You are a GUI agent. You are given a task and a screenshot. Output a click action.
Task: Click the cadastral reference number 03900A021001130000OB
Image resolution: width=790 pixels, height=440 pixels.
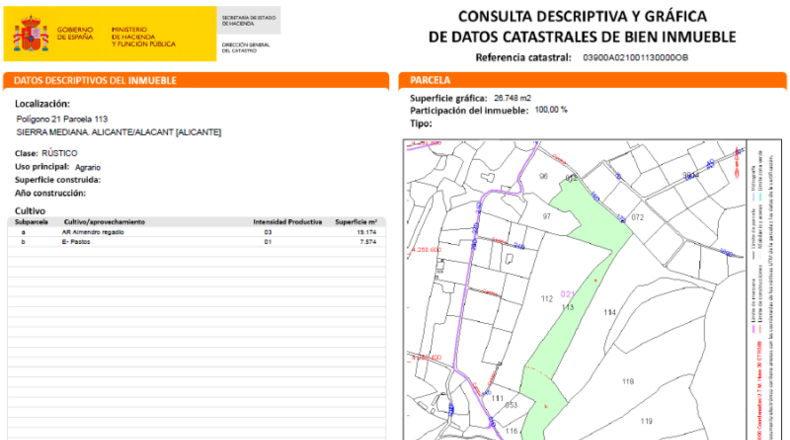click(635, 57)
